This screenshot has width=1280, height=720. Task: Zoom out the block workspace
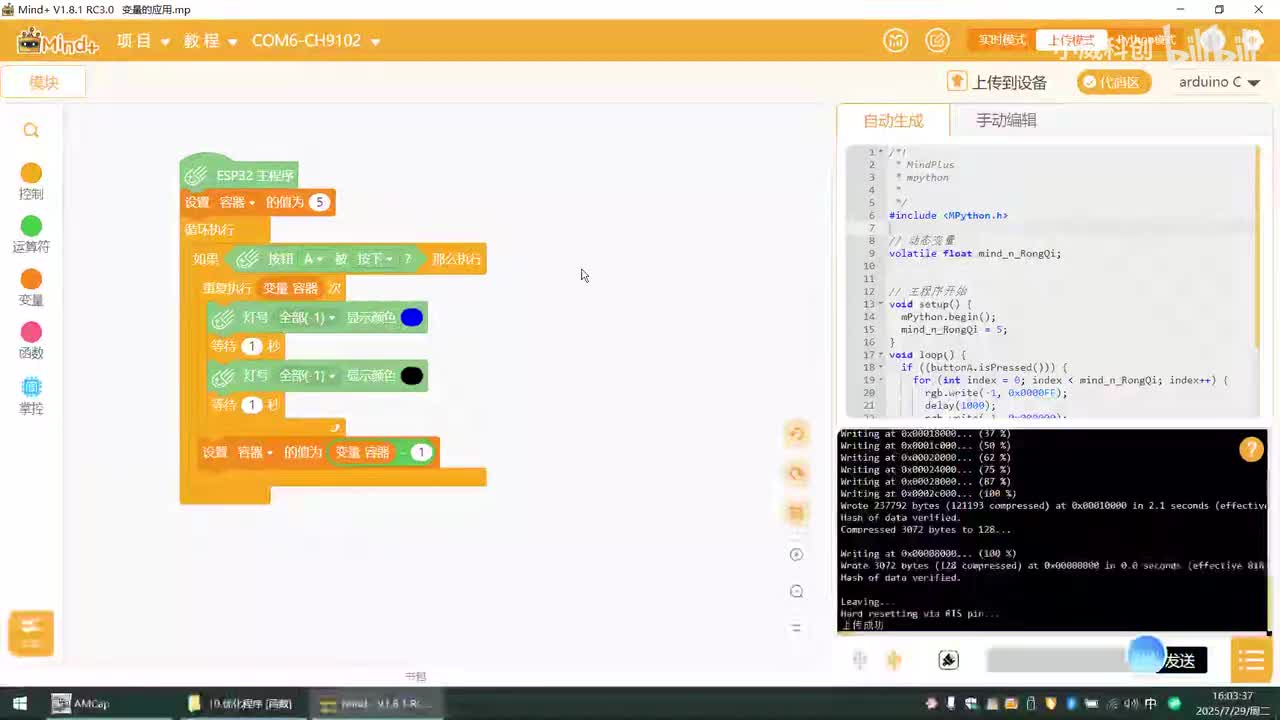pos(796,591)
